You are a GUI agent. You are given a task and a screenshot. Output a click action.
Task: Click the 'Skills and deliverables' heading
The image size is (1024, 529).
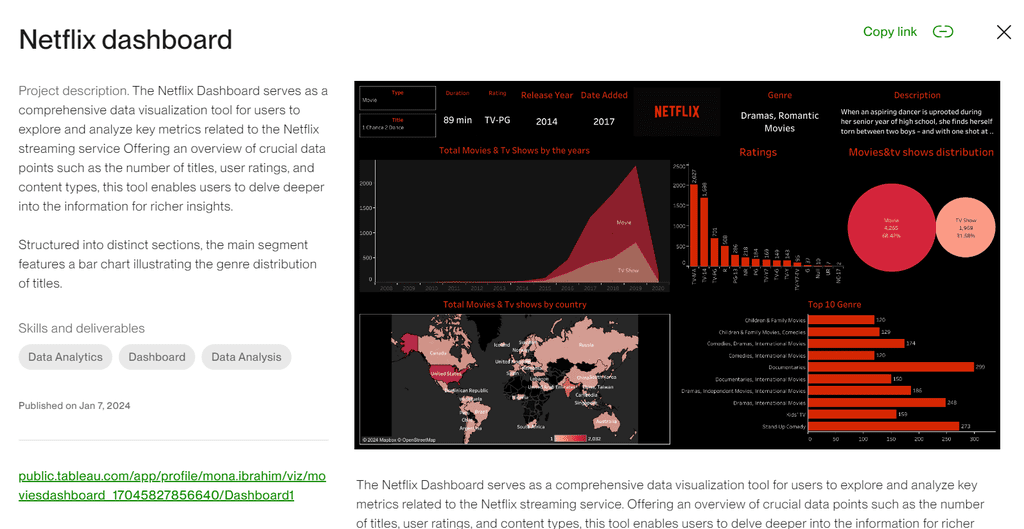[82, 328]
